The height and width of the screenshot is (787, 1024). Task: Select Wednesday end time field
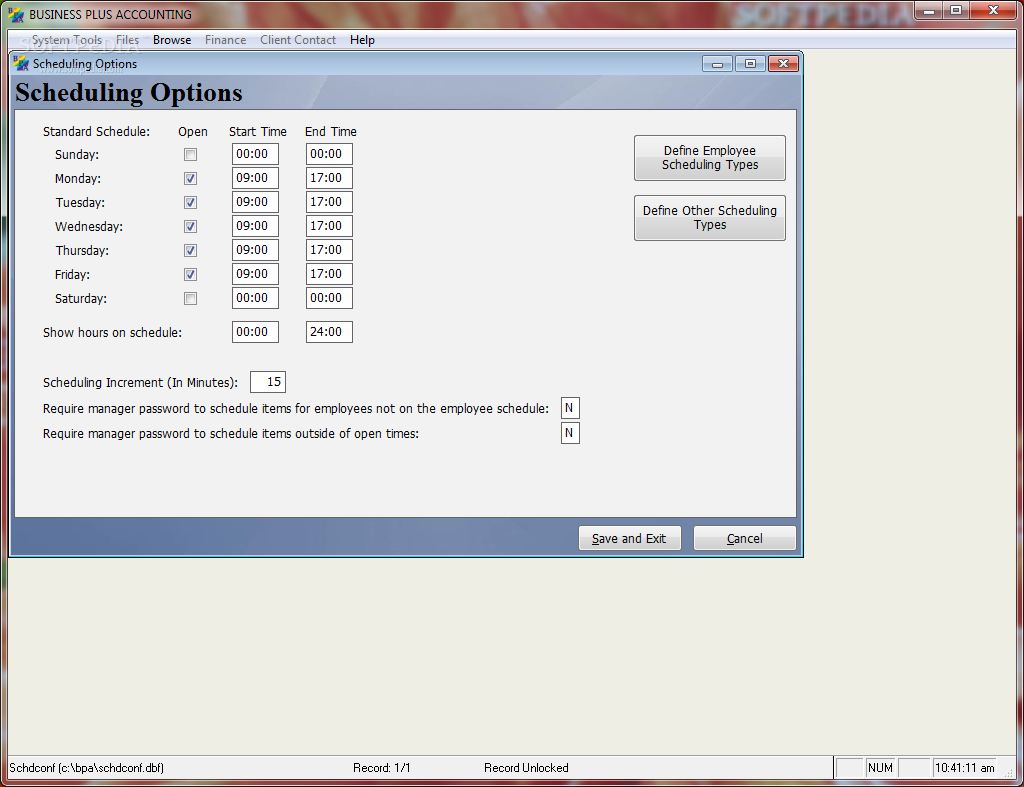[329, 226]
